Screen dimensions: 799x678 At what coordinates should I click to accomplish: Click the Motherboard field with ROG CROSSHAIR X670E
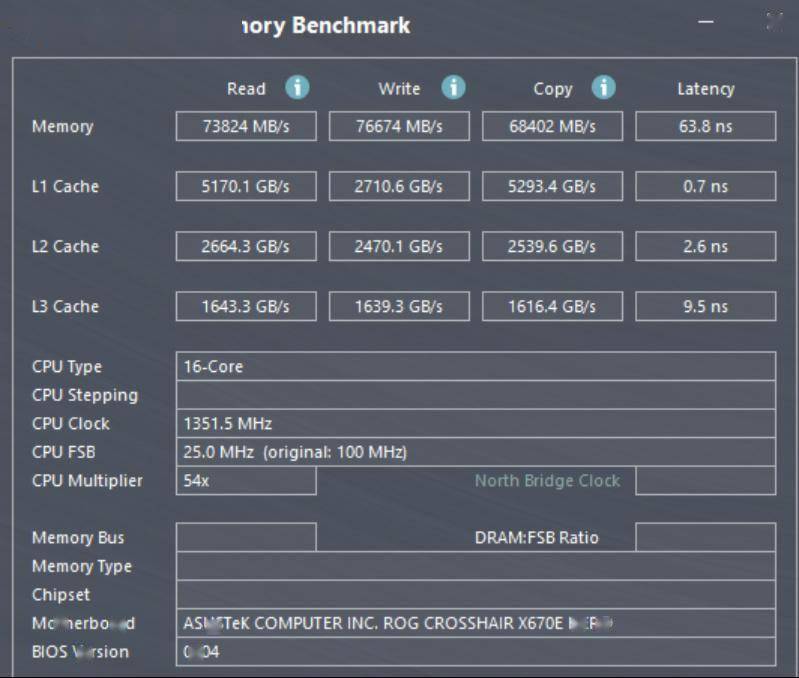[x=475, y=623]
